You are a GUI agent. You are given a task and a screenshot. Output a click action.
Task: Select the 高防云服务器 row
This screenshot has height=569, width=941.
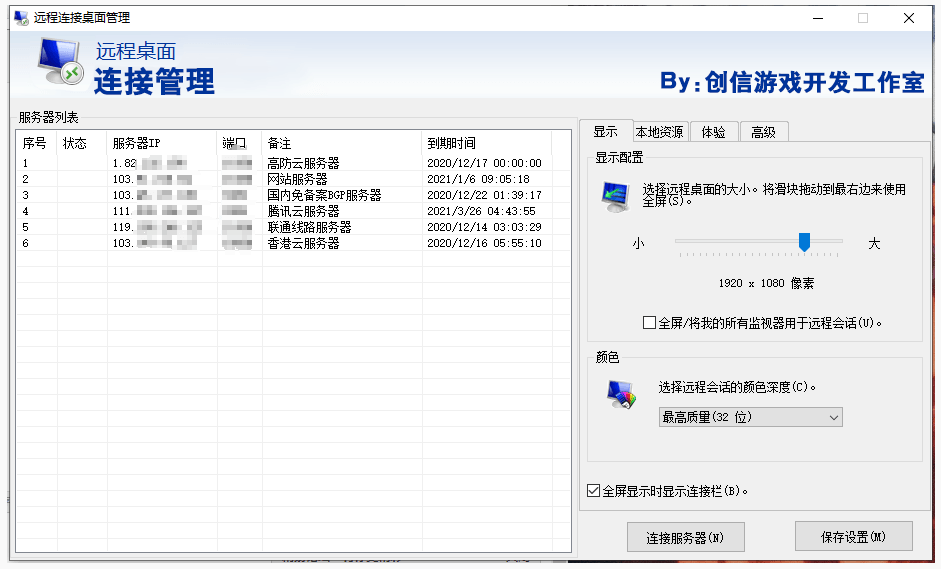coord(303,163)
